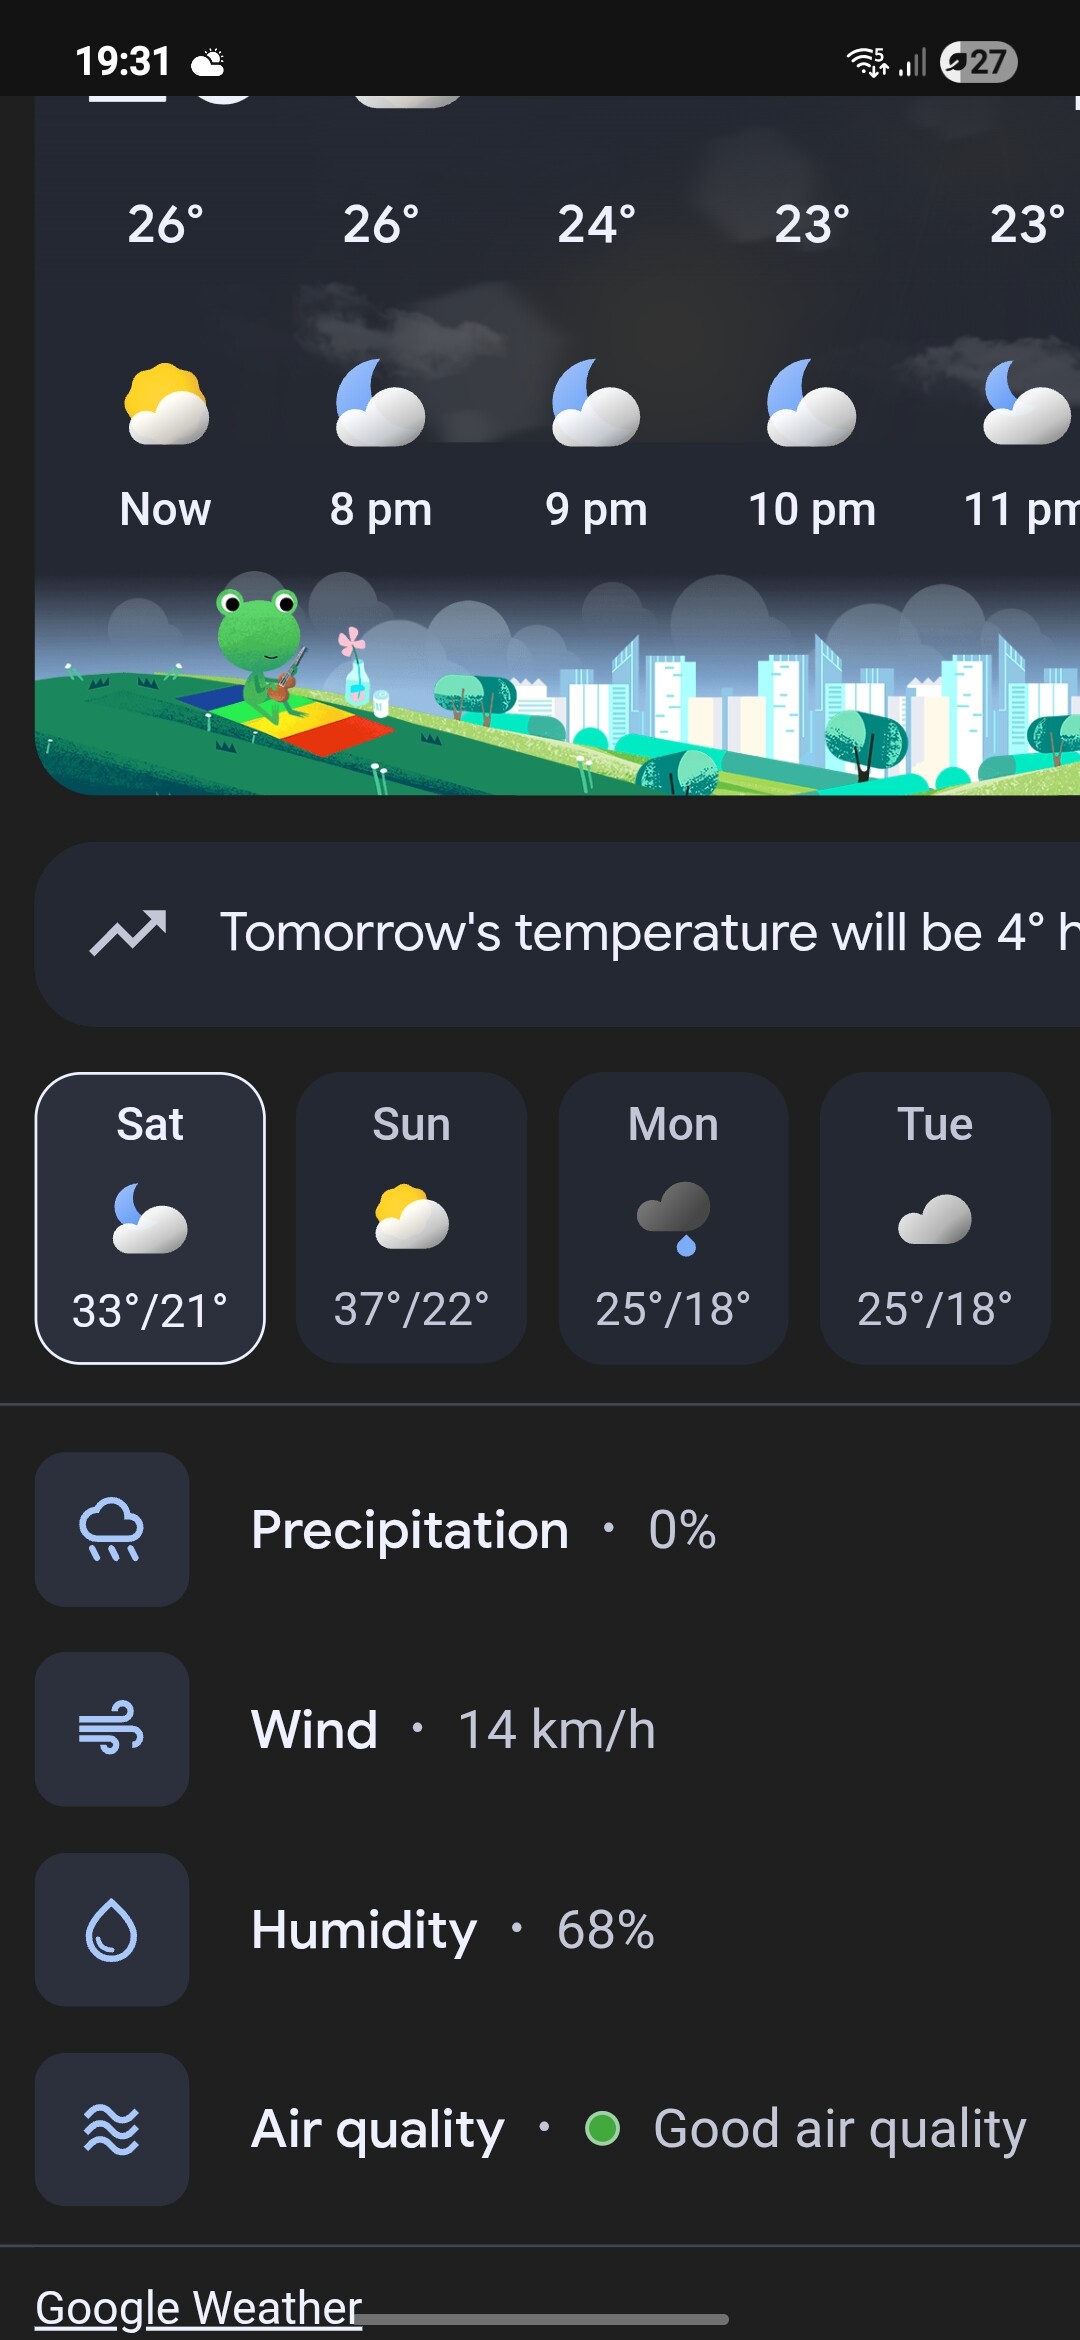Screen dimensions: 1080x2340
Task: Tap the trending-up arrow icon
Action: pyautogui.click(x=128, y=932)
